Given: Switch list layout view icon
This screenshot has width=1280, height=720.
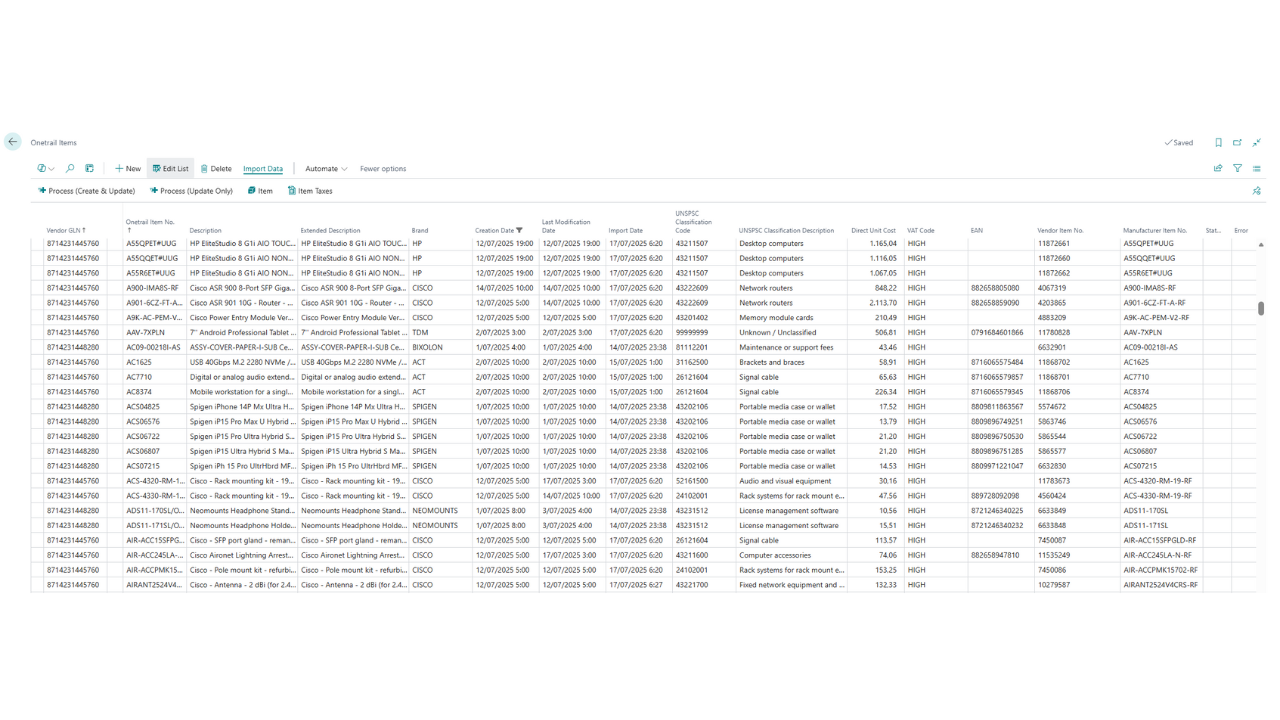Looking at the screenshot, I should pos(1257,169).
